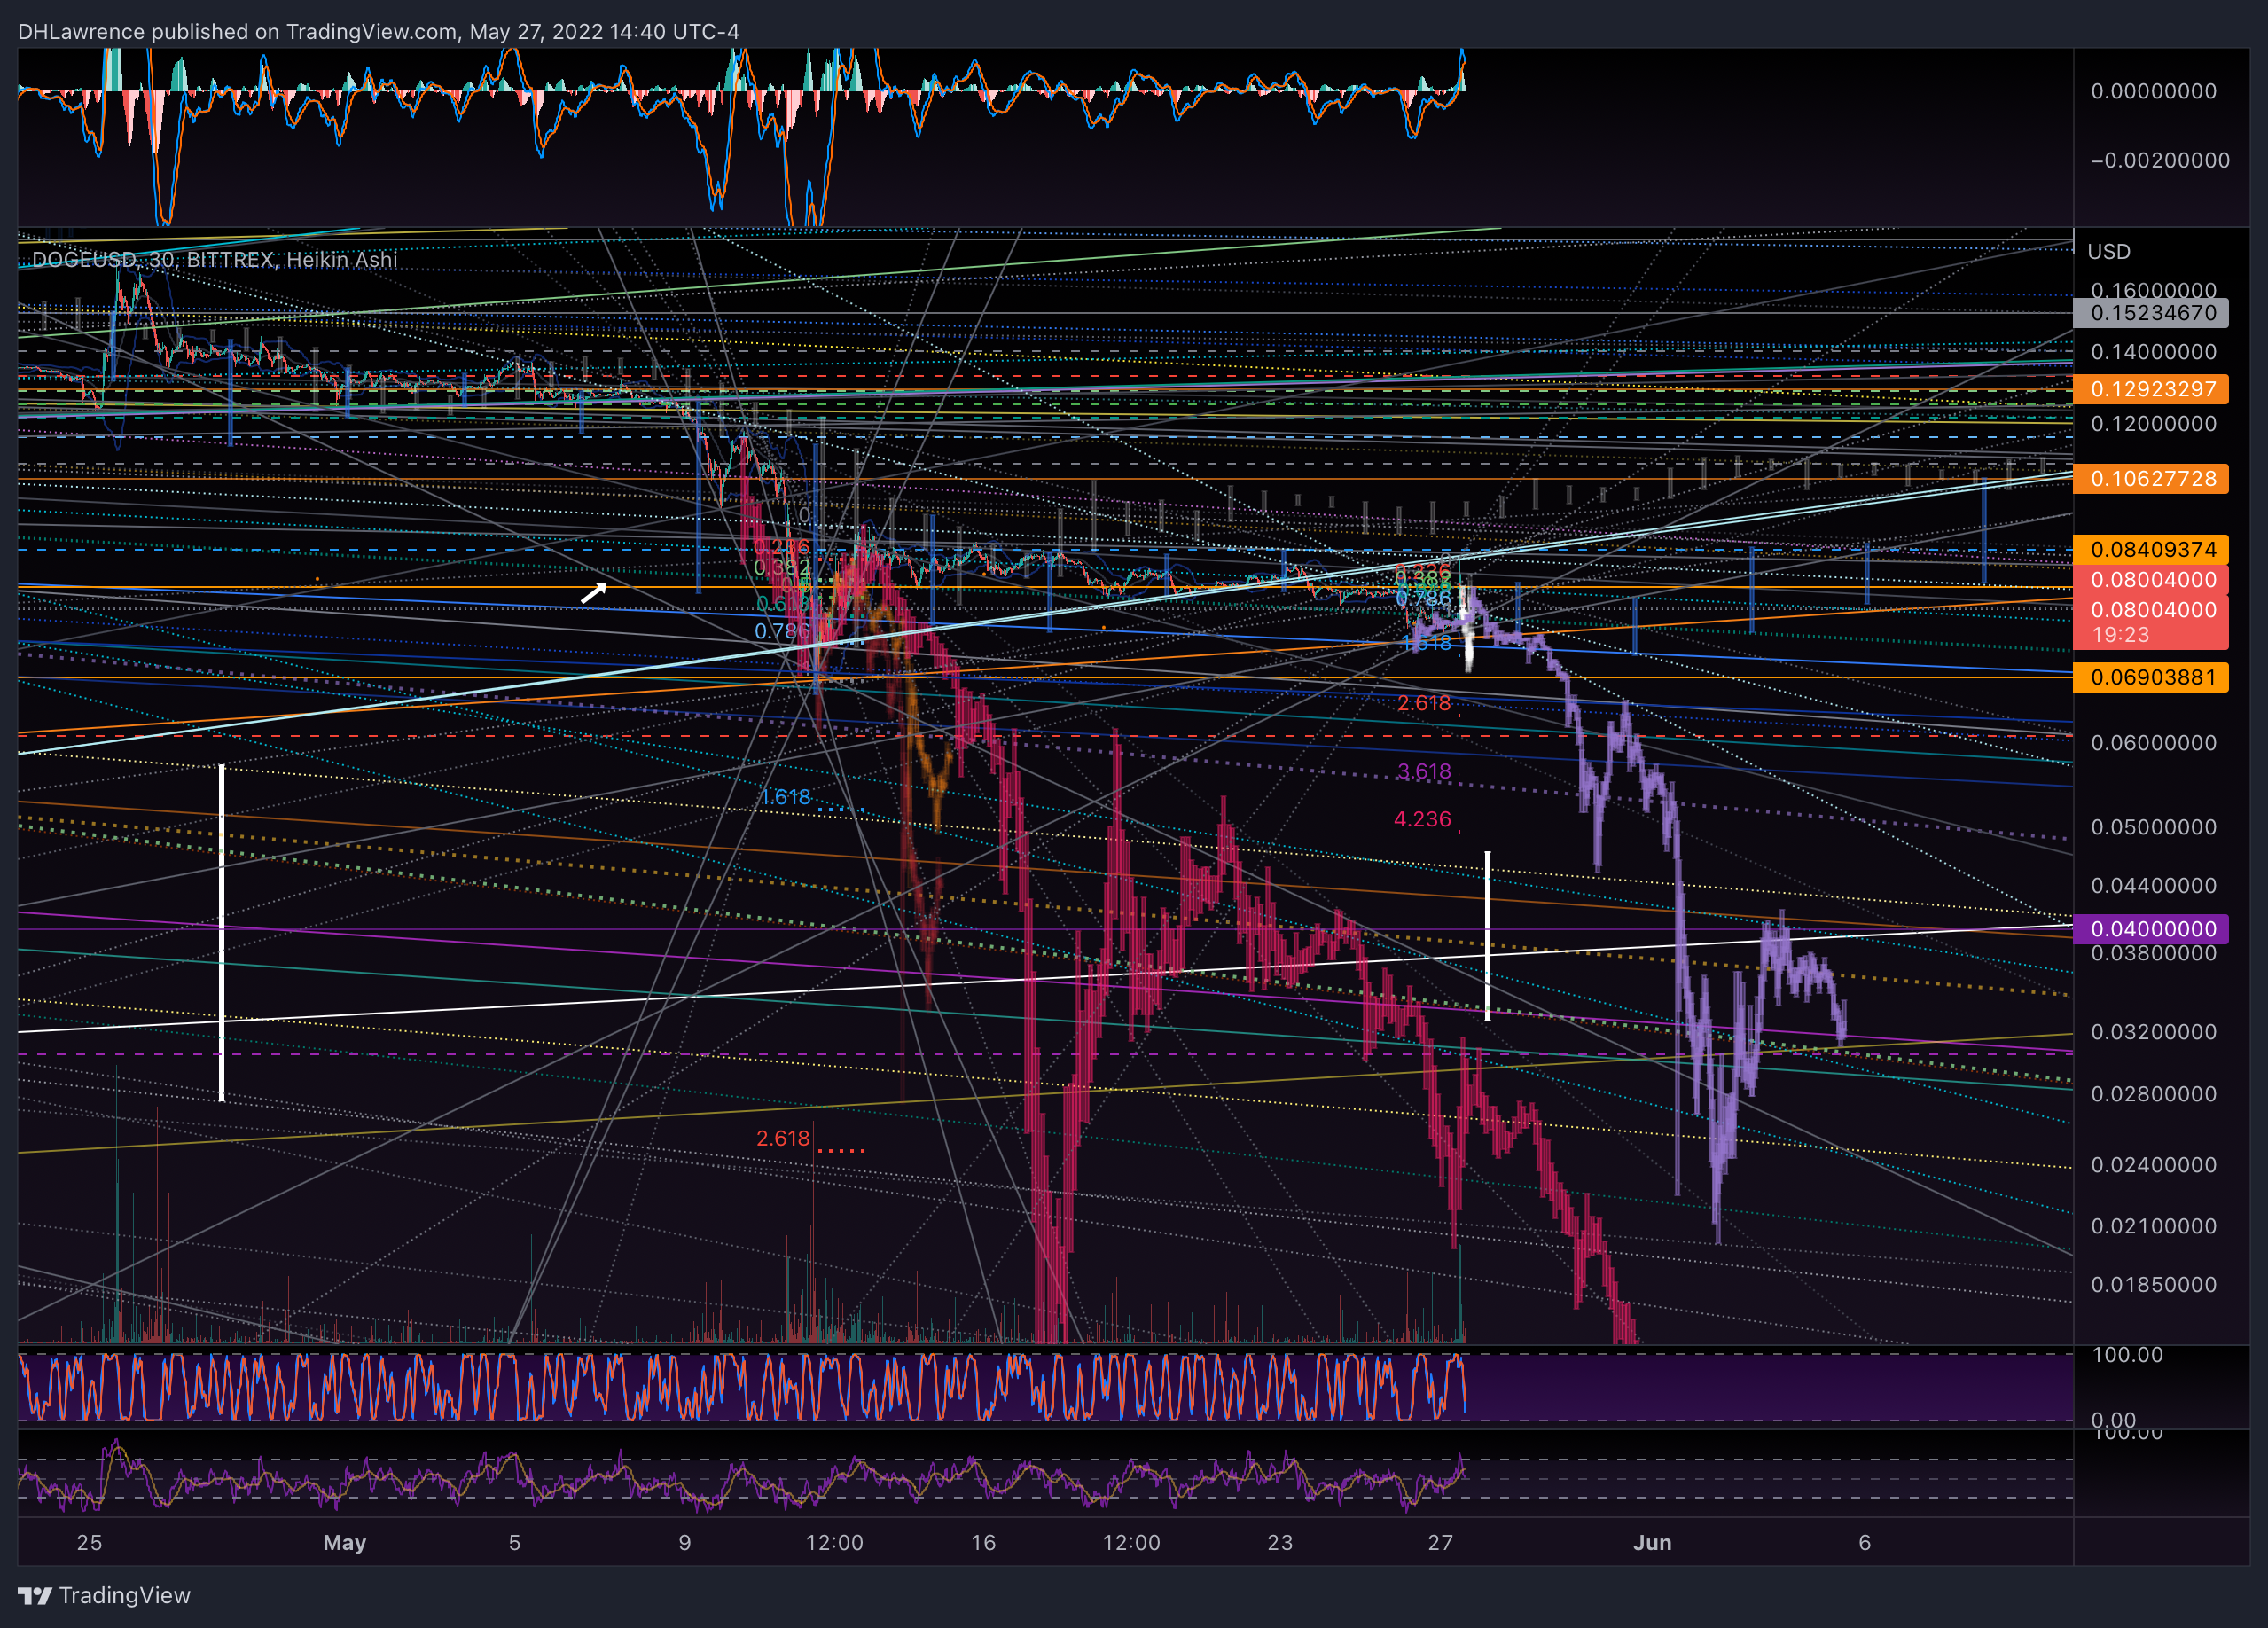Click the orange 0.12923297 price label
Screen dimensions: 2268x1628
[2151, 389]
